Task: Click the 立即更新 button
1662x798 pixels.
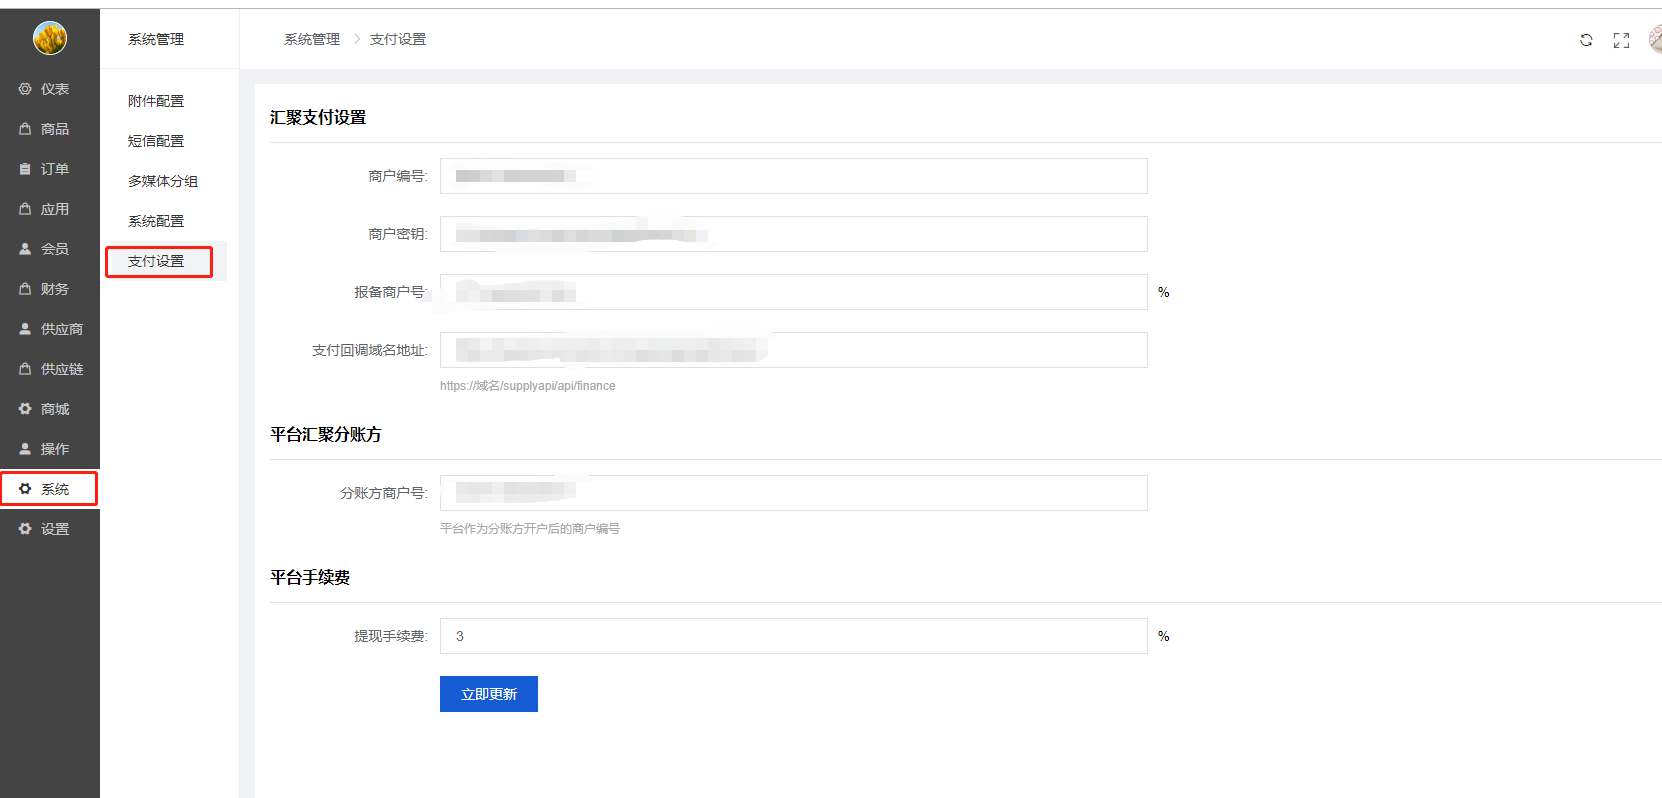Action: (x=489, y=694)
